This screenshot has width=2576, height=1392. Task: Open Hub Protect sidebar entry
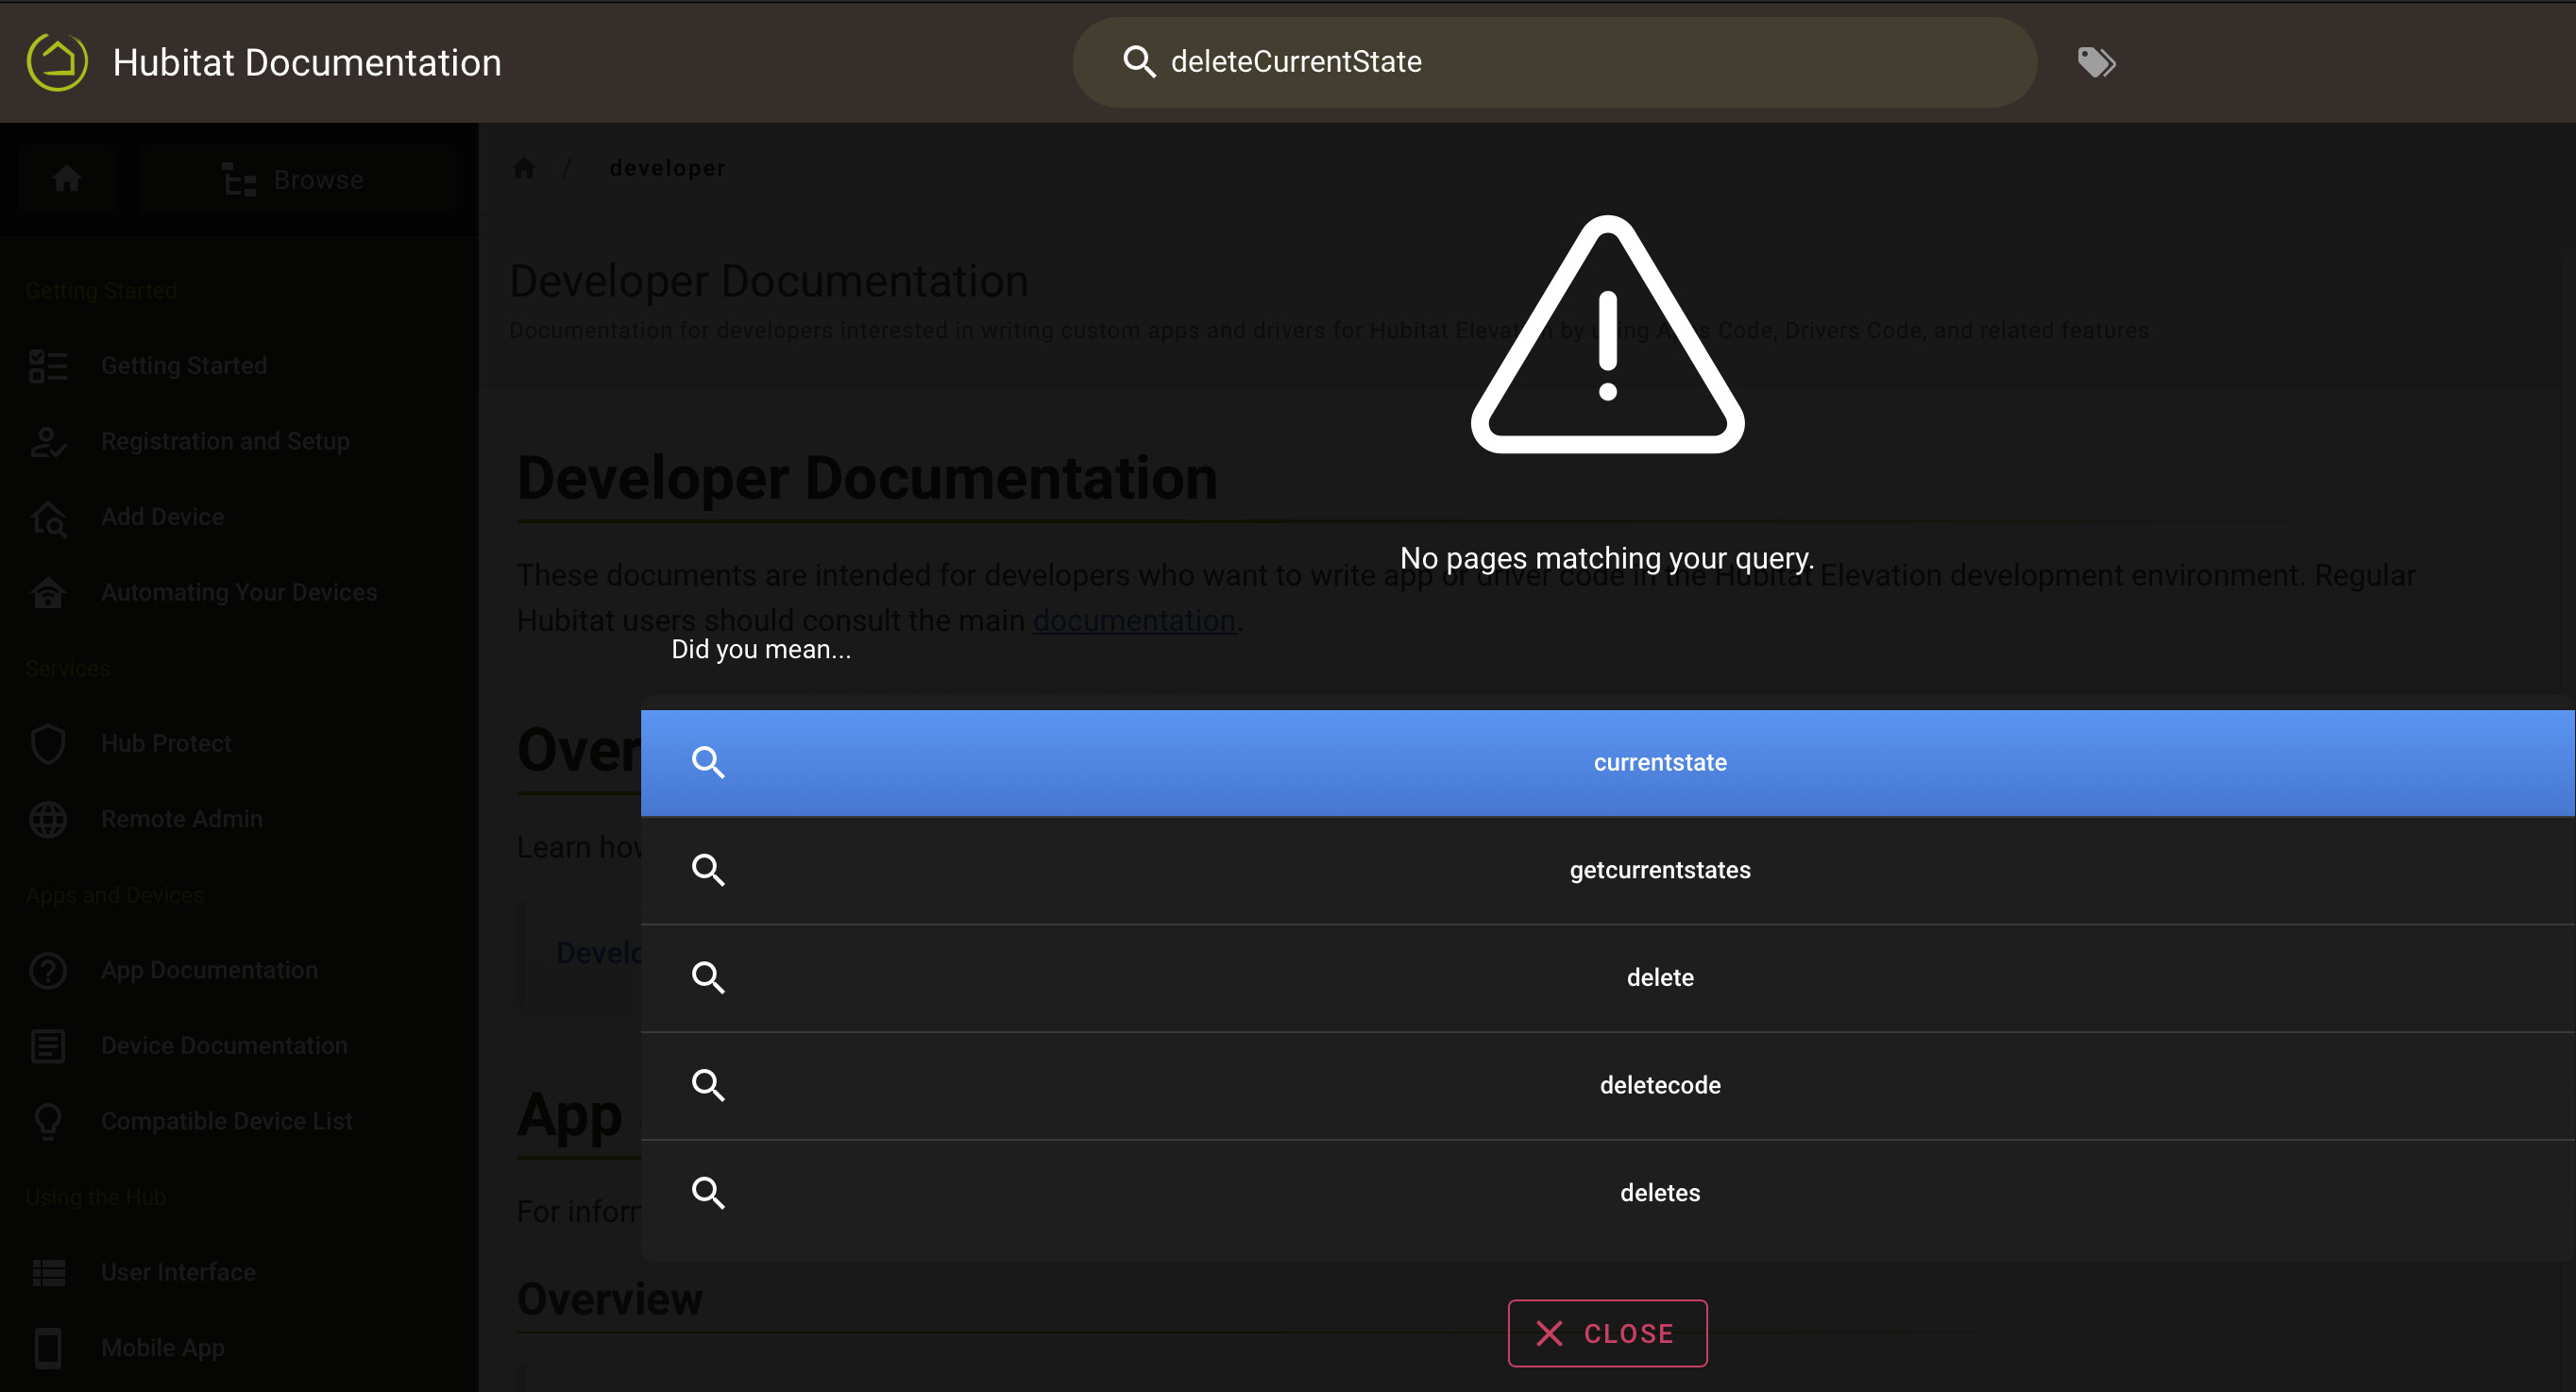(166, 743)
